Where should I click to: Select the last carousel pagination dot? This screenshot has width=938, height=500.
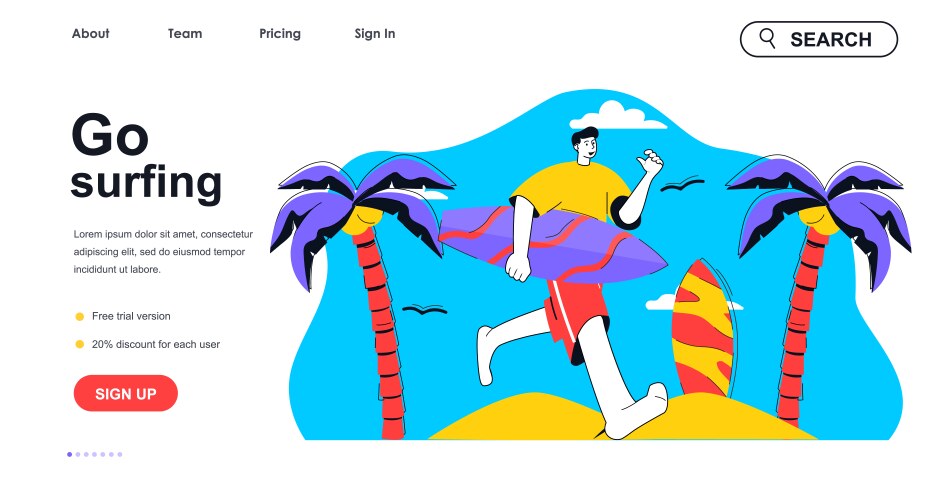[120, 455]
